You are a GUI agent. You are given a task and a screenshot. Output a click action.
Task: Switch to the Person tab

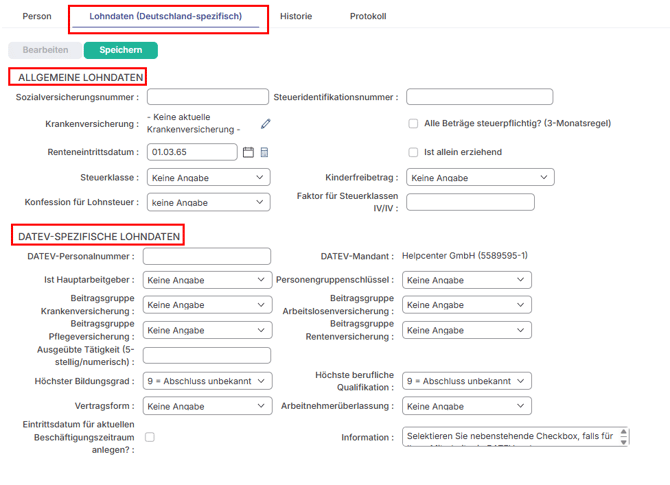point(37,17)
